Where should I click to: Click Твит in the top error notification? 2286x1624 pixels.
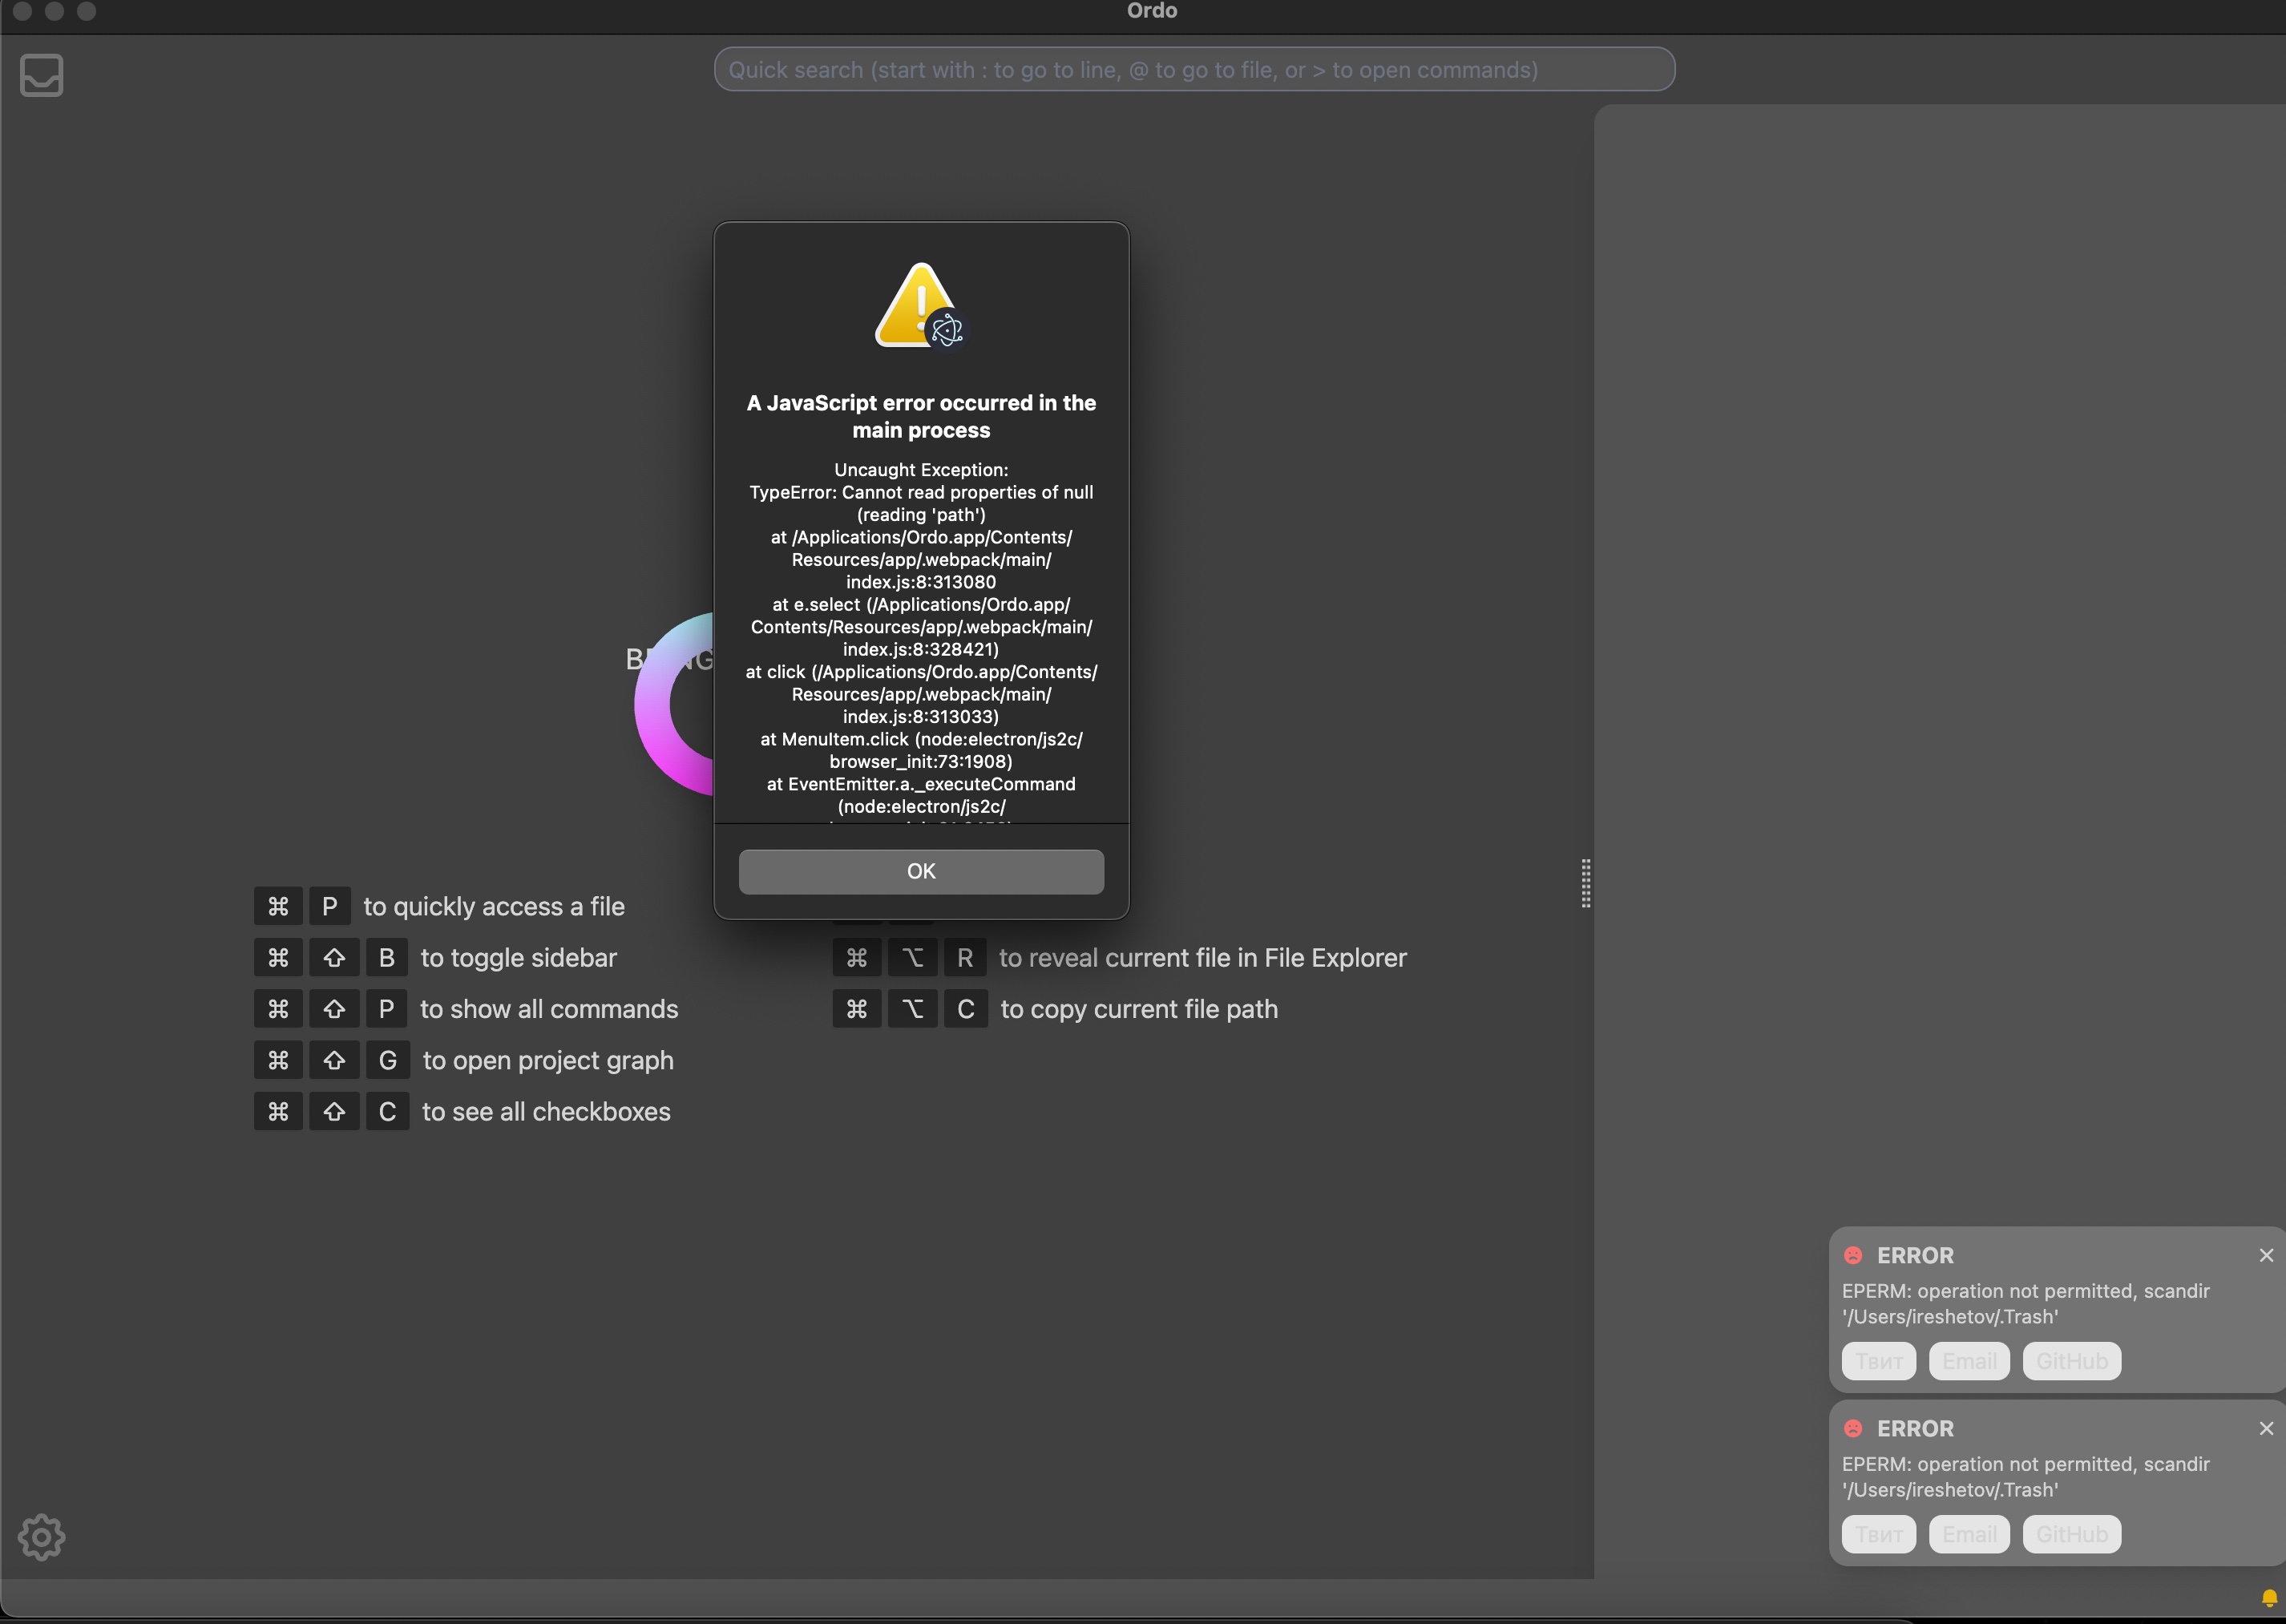(1878, 1361)
